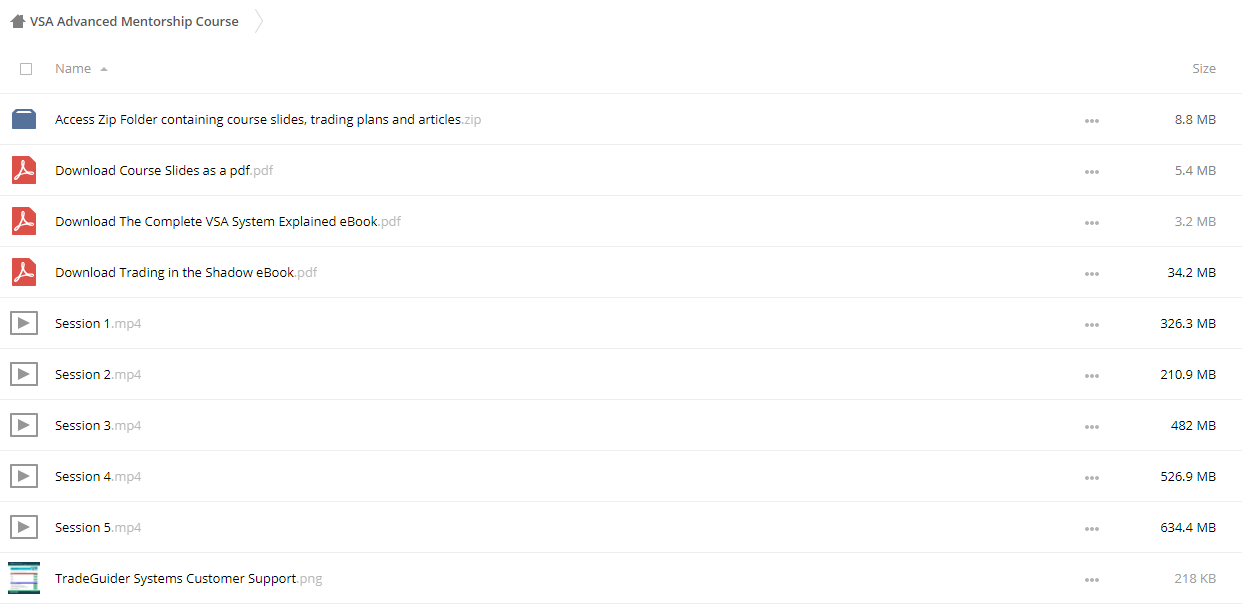Open more options for Session 4.mp4
Viewport: 1242px width, 607px height.
[x=1091, y=478]
